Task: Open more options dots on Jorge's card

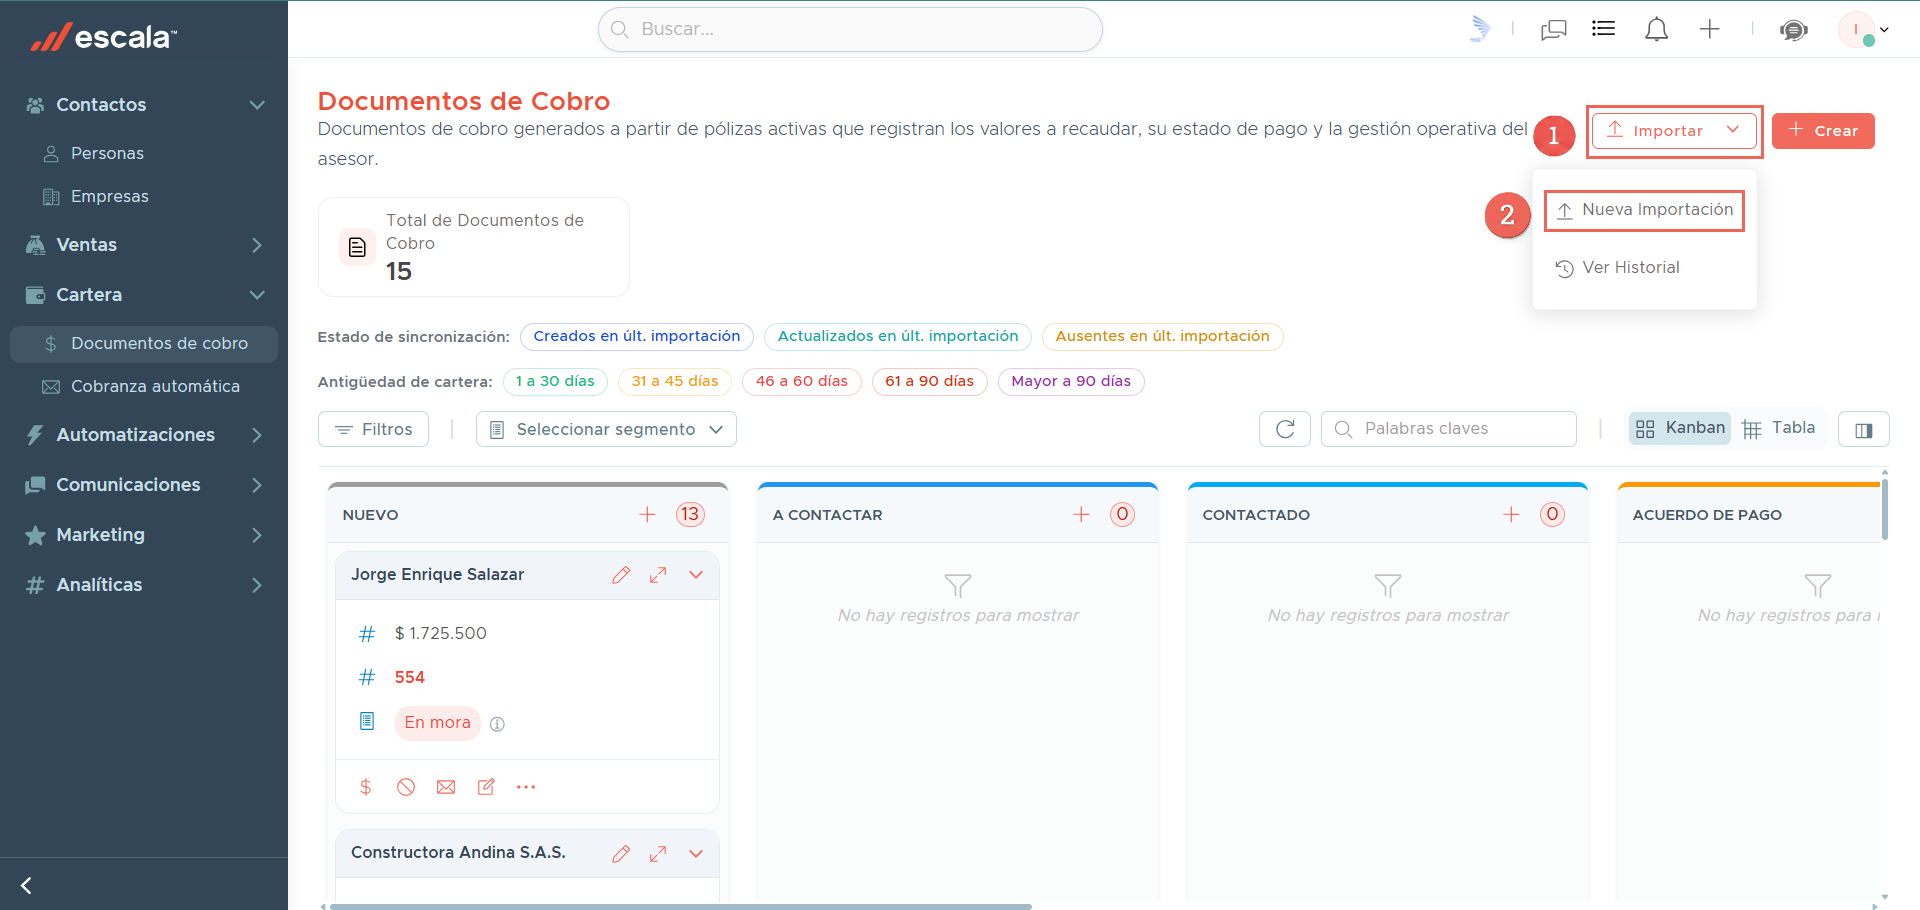Action: pos(526,787)
